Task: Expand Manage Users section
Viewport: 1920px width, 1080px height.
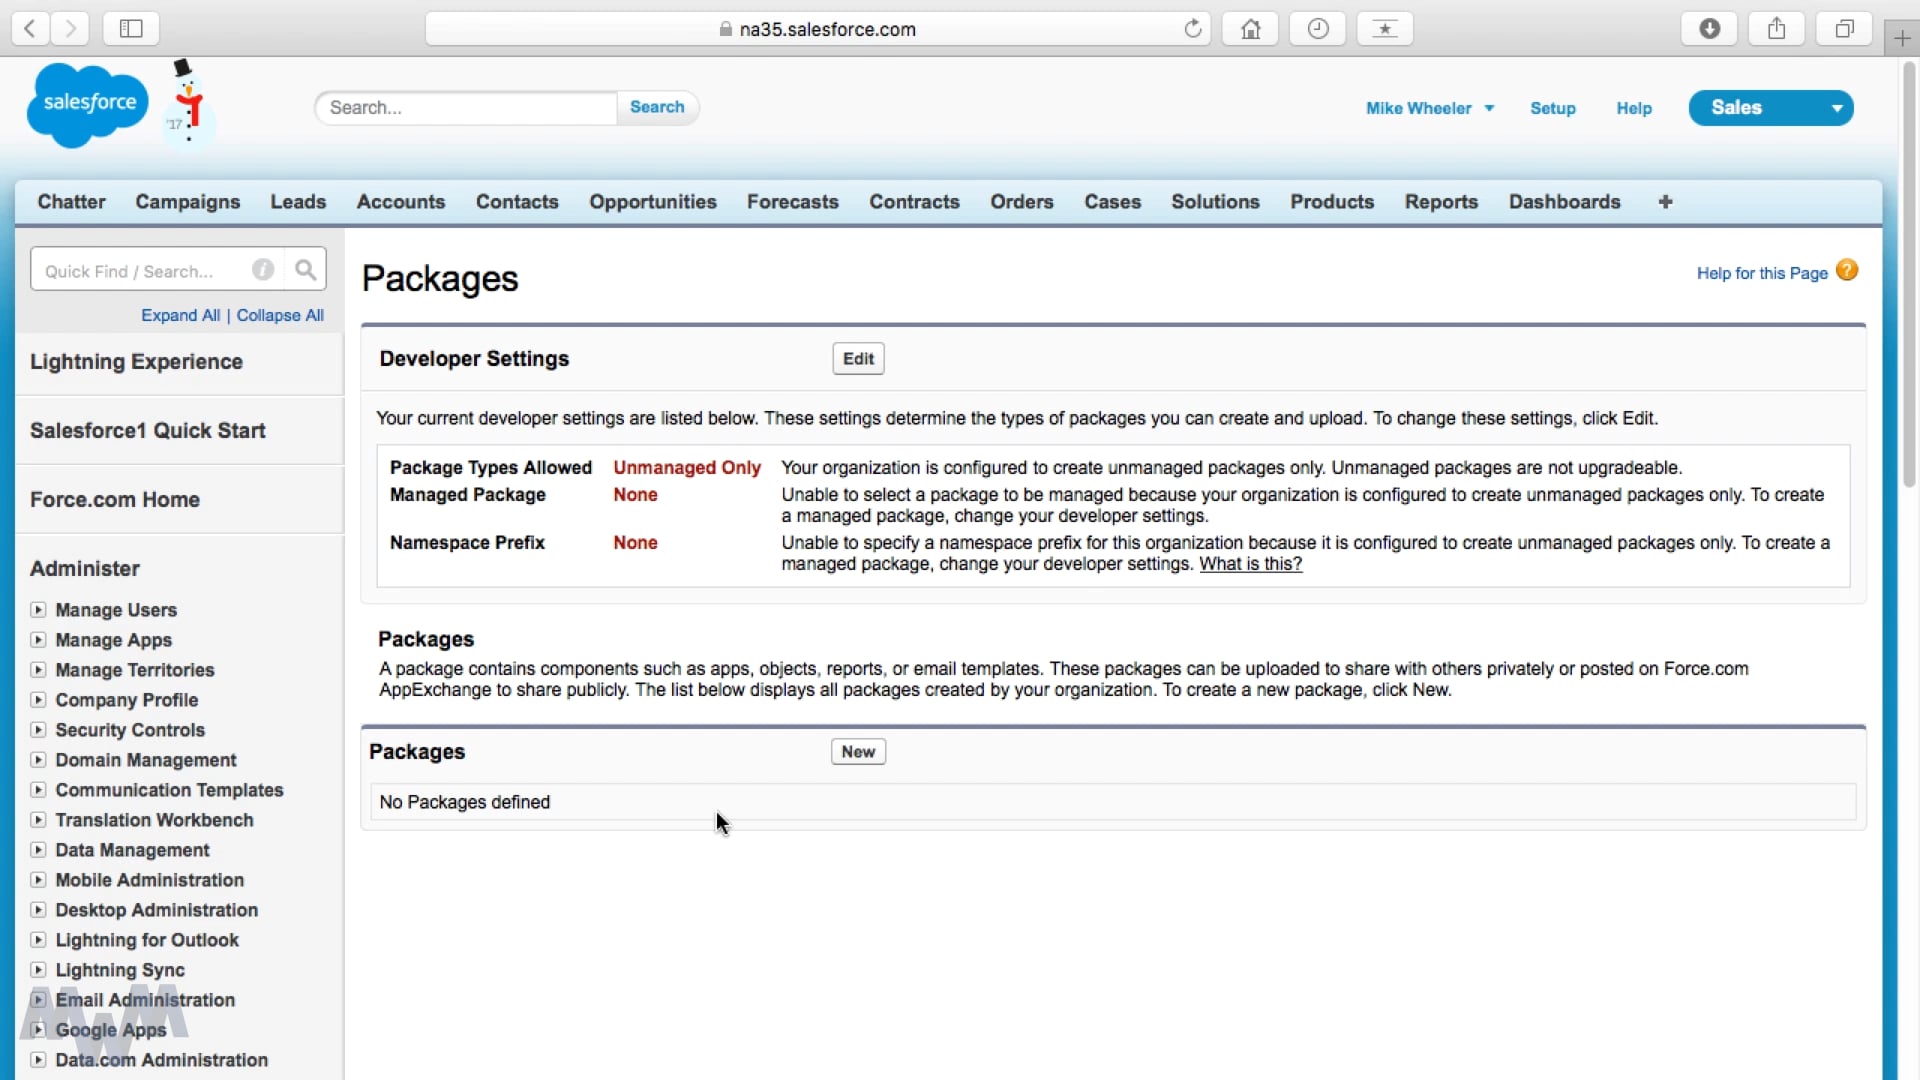Action: point(38,610)
